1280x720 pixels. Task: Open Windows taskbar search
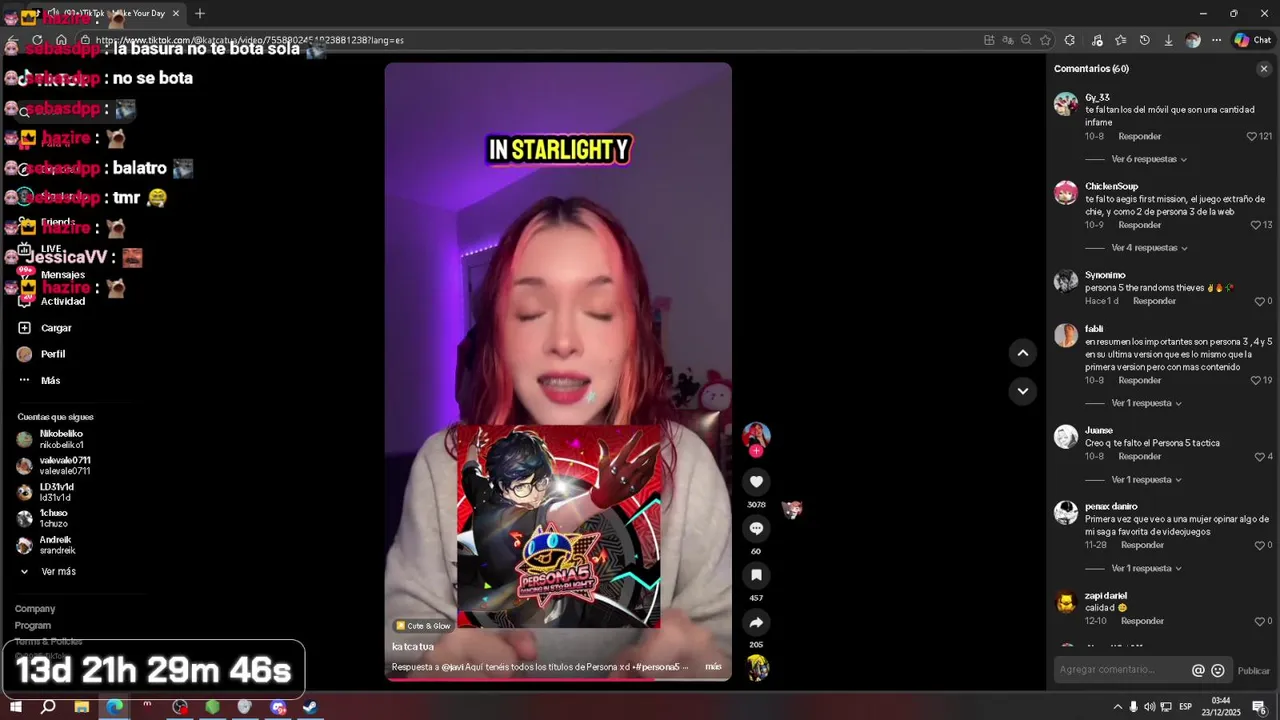point(48,707)
